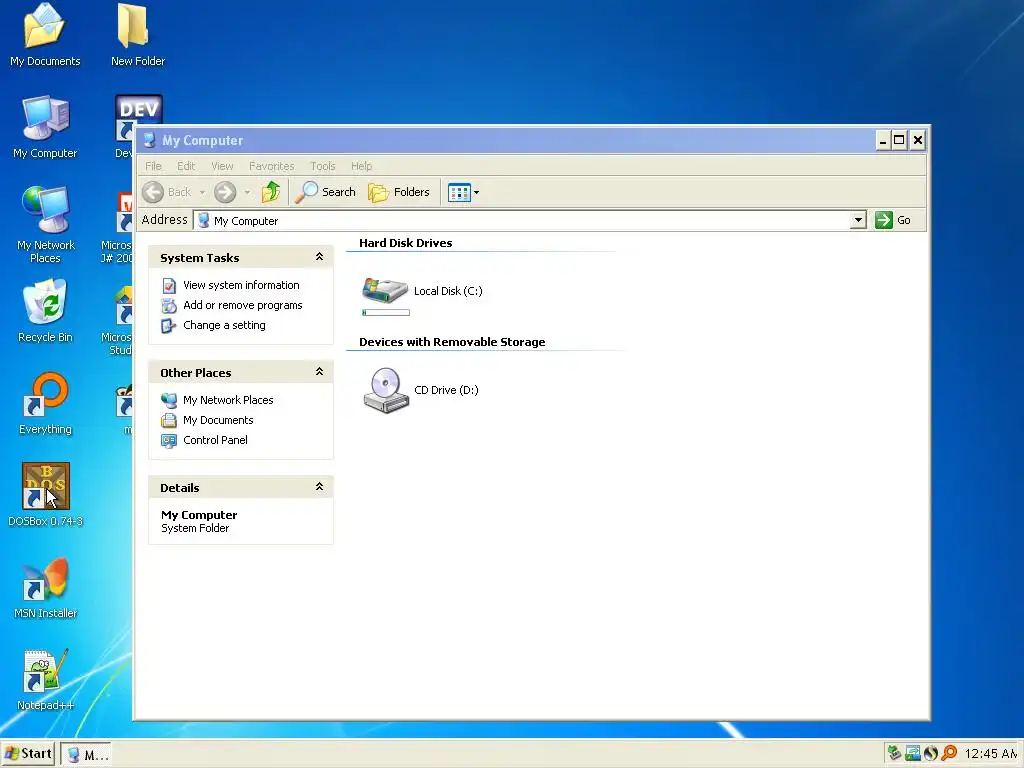Open the Help menu
Viewport: 1024px width, 768px height.
361,166
